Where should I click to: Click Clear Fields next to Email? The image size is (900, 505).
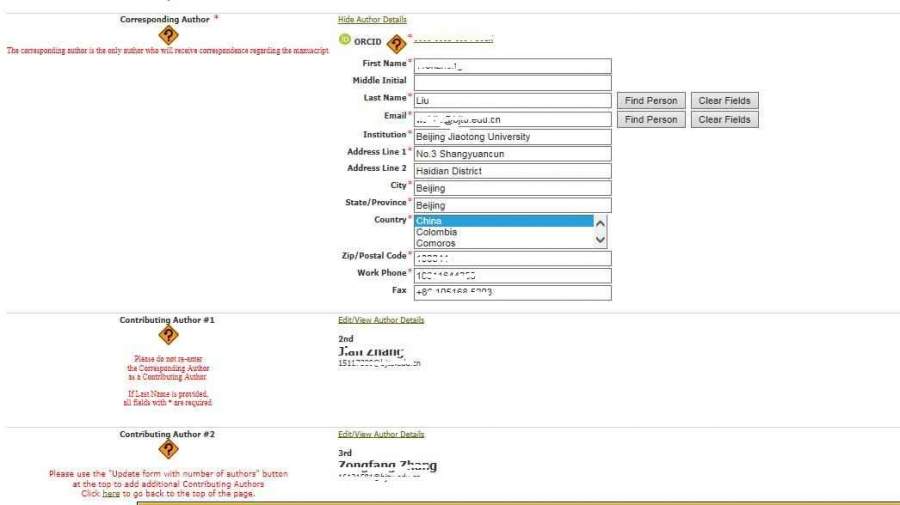(x=724, y=119)
